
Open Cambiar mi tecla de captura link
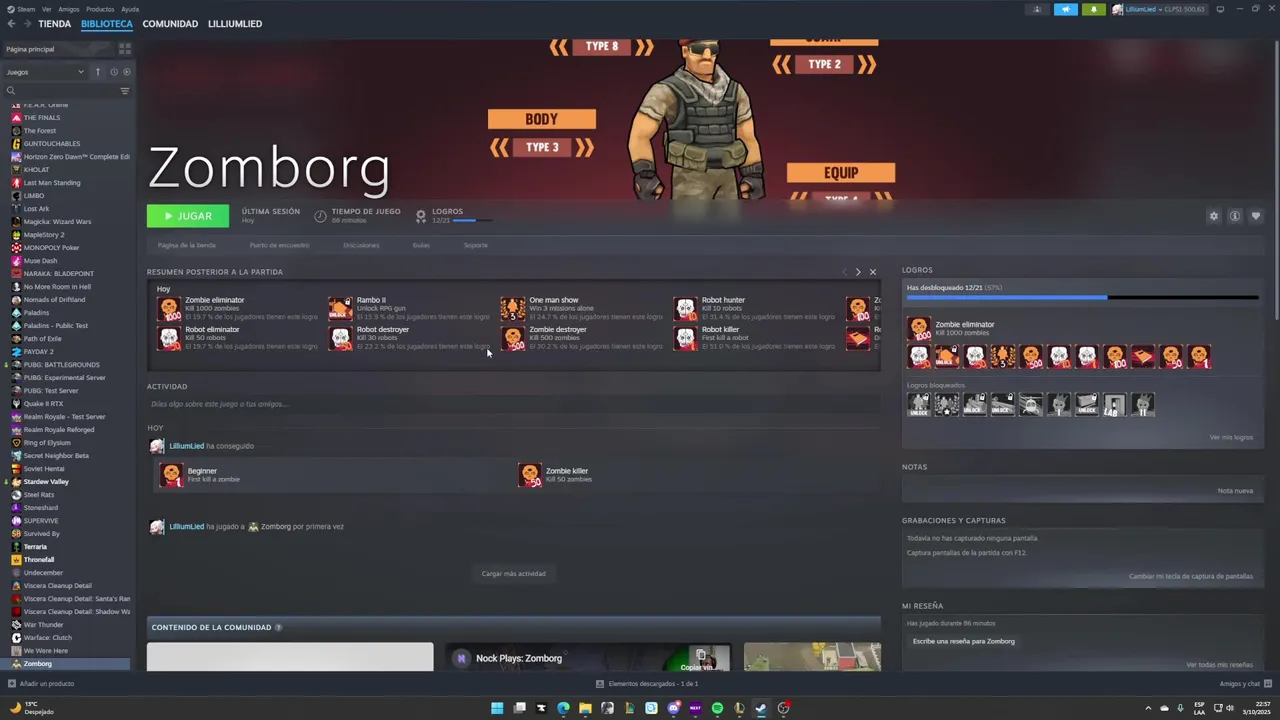click(1191, 576)
